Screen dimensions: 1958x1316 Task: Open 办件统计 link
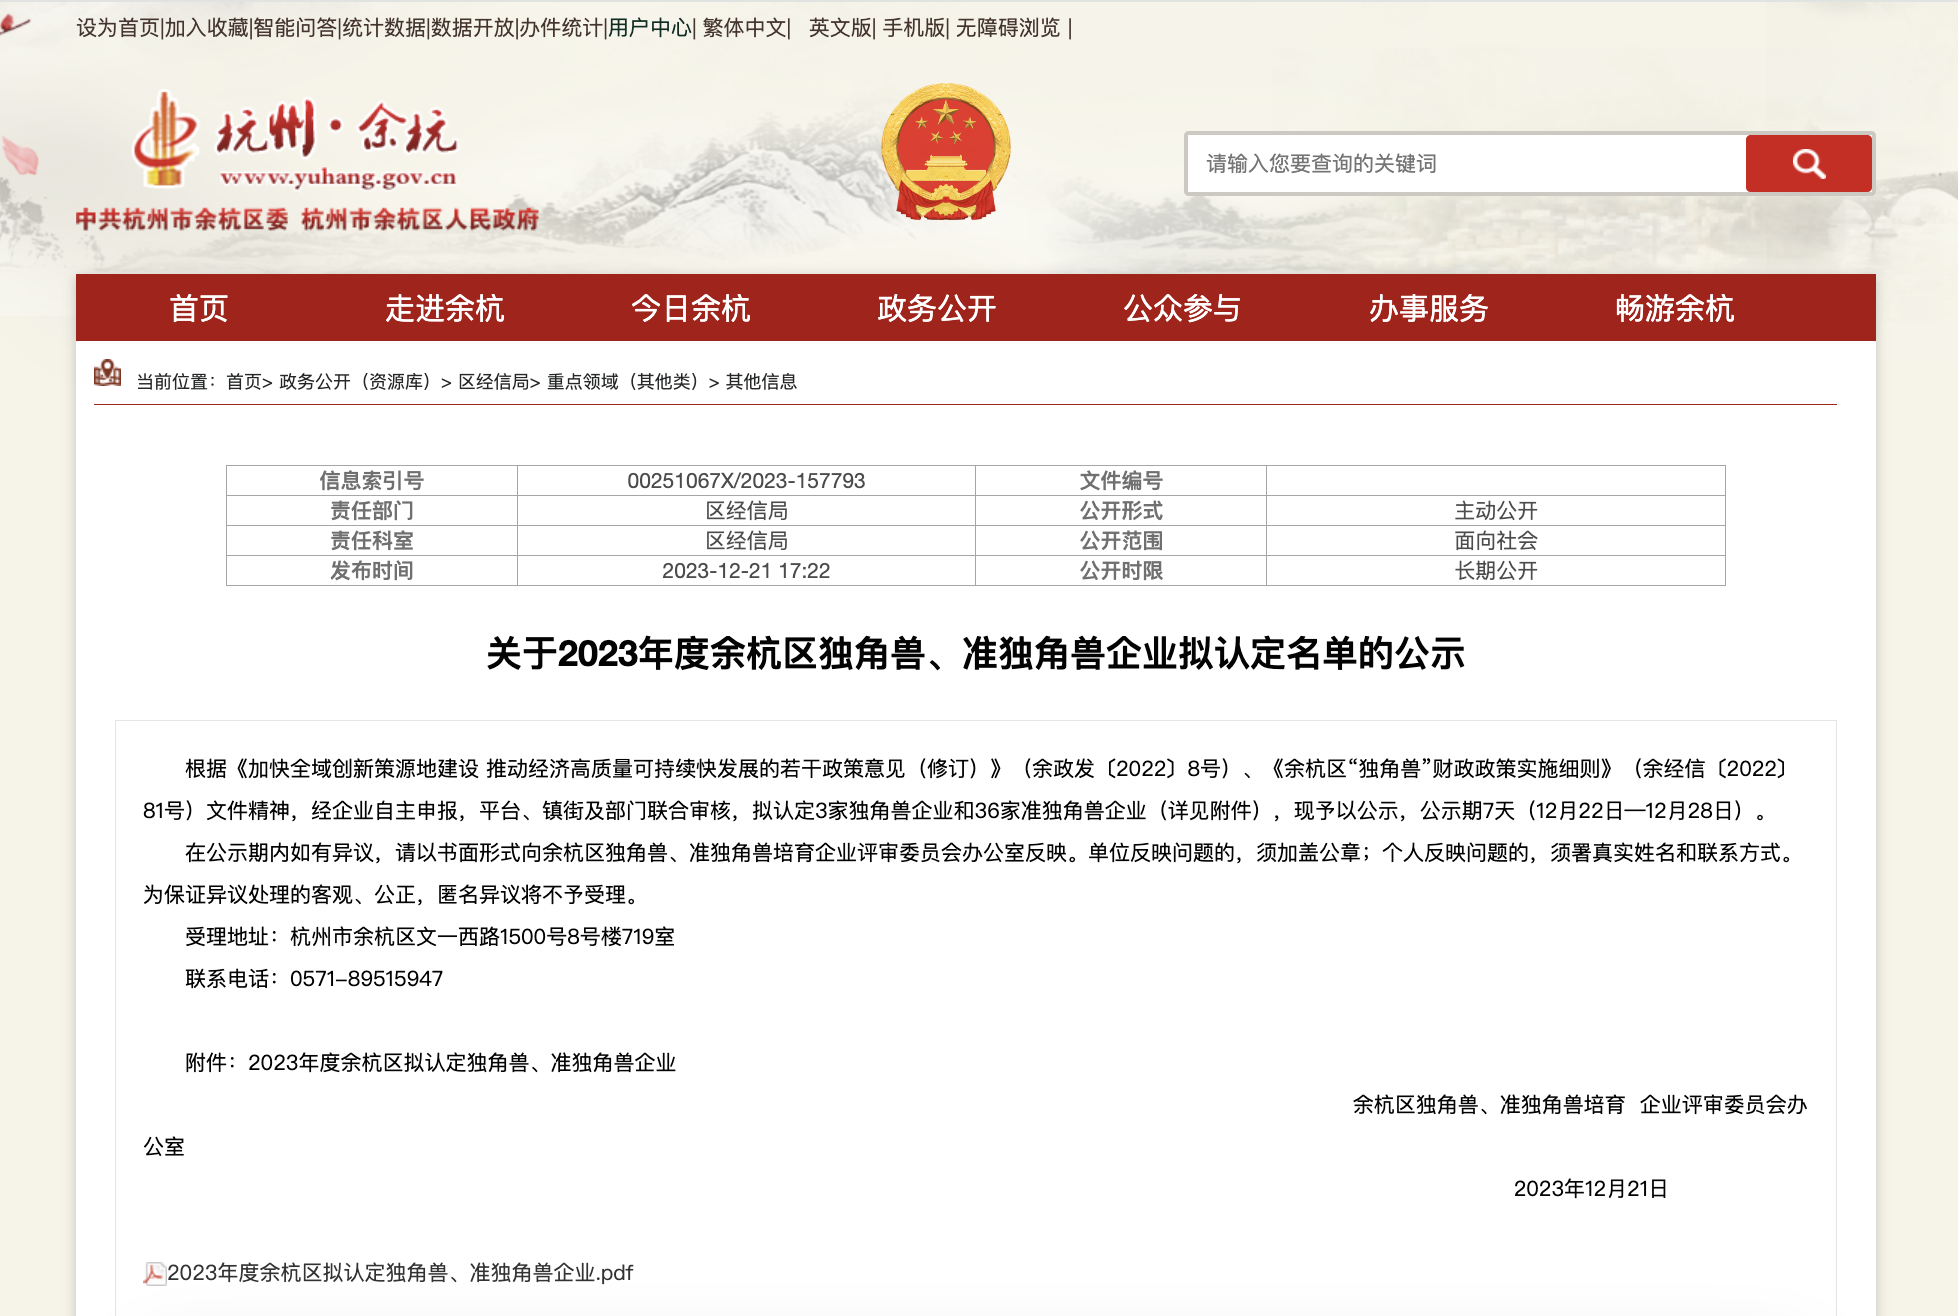pos(561,28)
